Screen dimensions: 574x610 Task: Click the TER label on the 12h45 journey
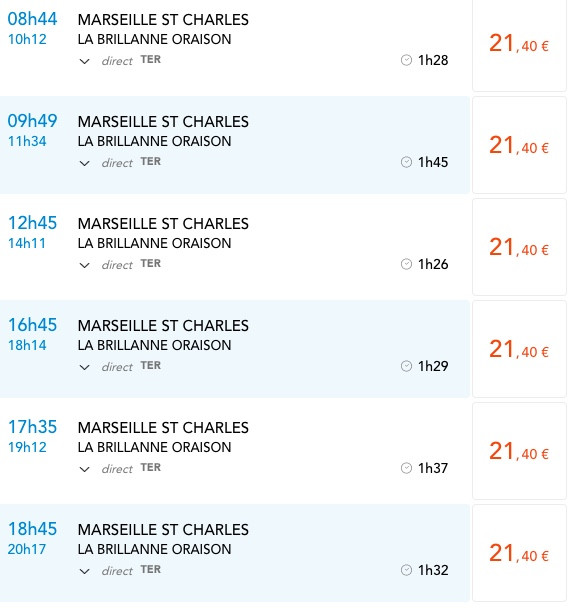tap(151, 263)
